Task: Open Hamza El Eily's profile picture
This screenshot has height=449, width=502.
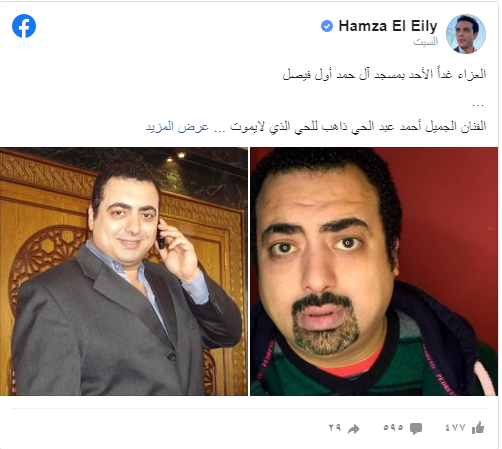Action: (x=466, y=34)
